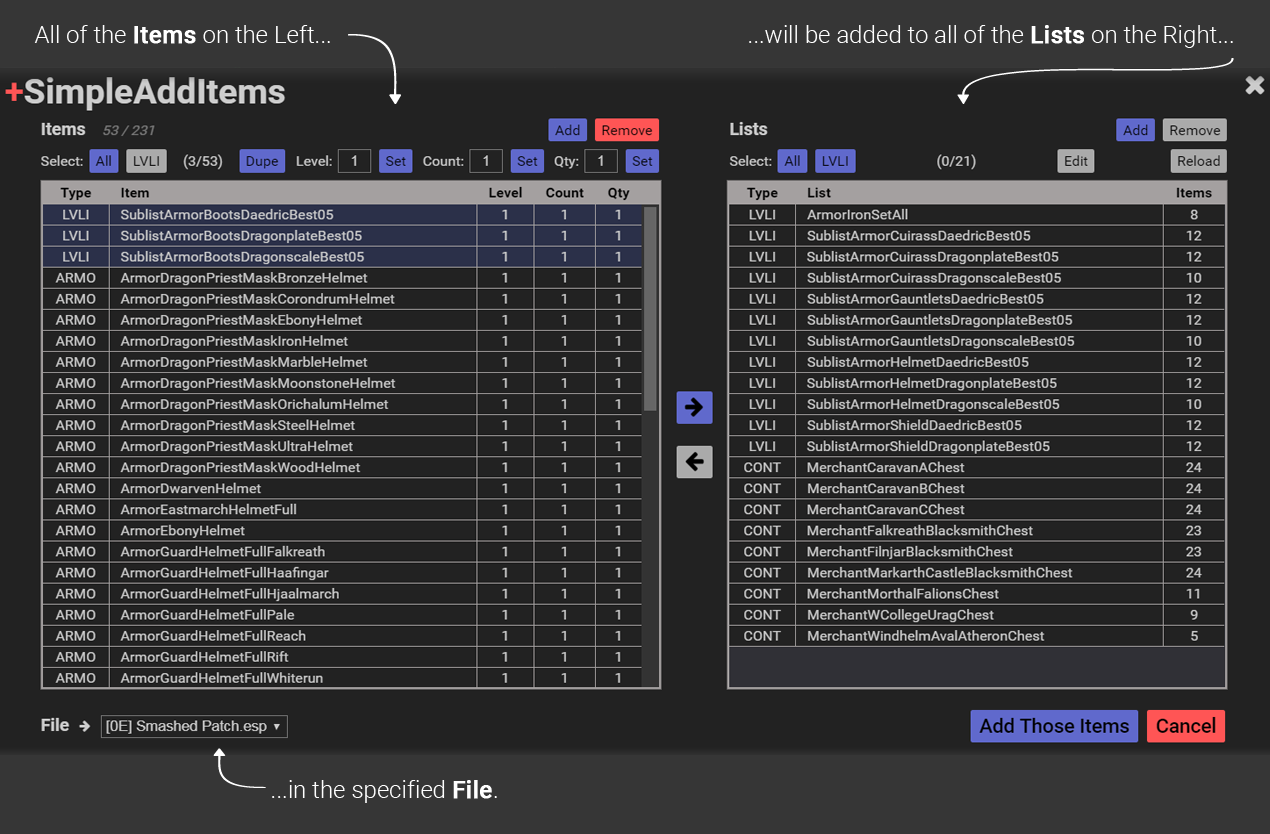
Task: Click the Reload button for Lists
Action: (1198, 161)
